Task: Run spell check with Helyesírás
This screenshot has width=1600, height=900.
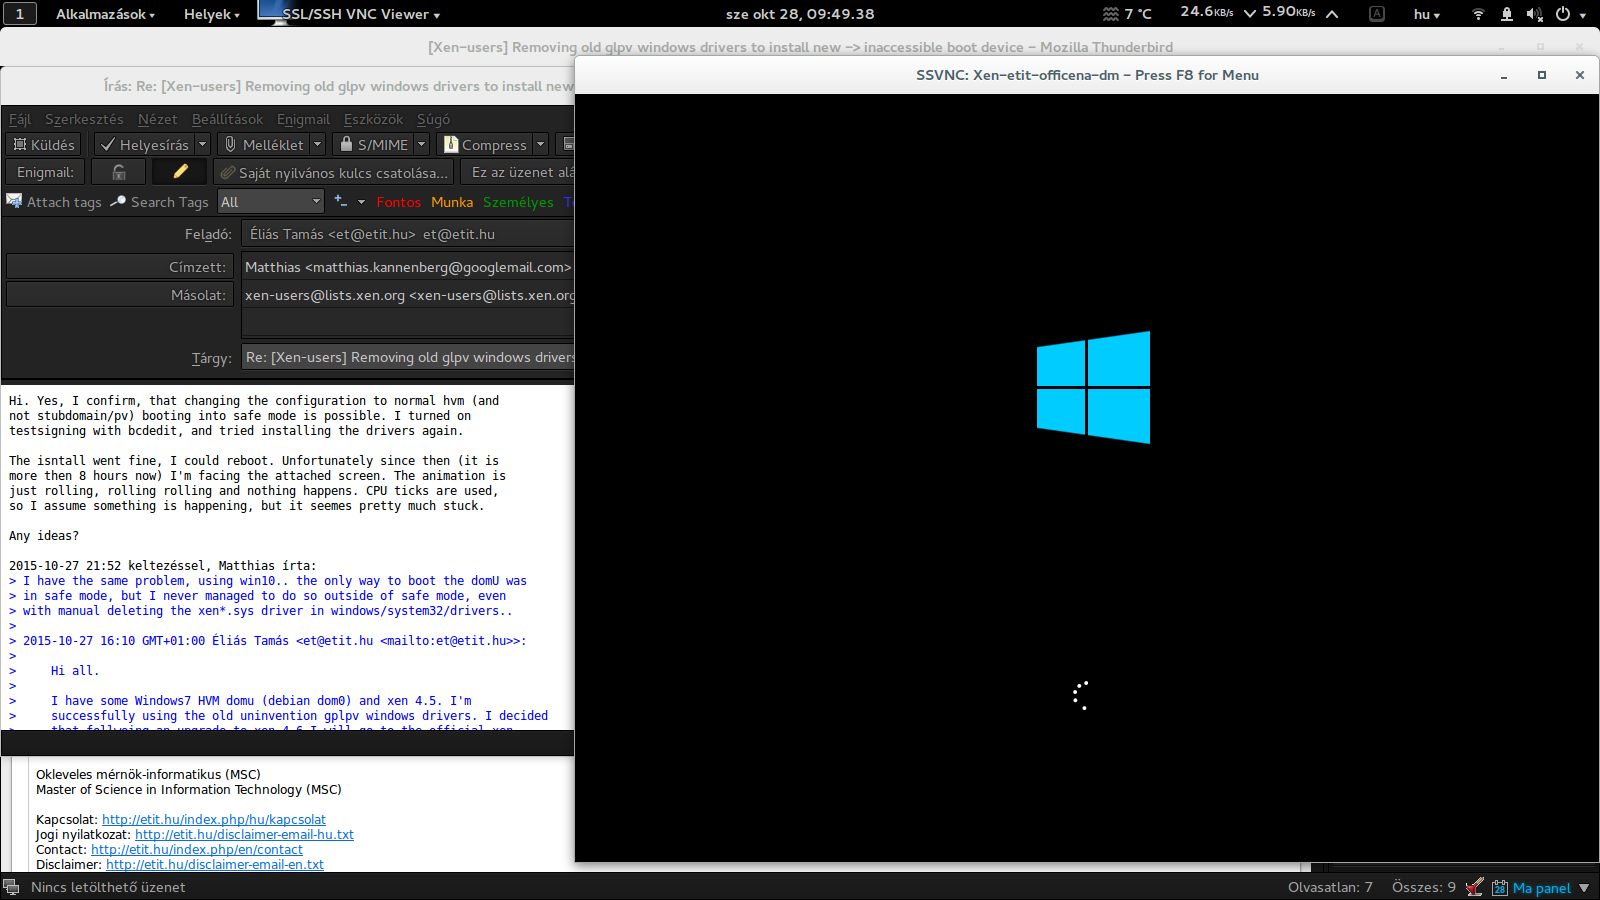Action: [145, 145]
